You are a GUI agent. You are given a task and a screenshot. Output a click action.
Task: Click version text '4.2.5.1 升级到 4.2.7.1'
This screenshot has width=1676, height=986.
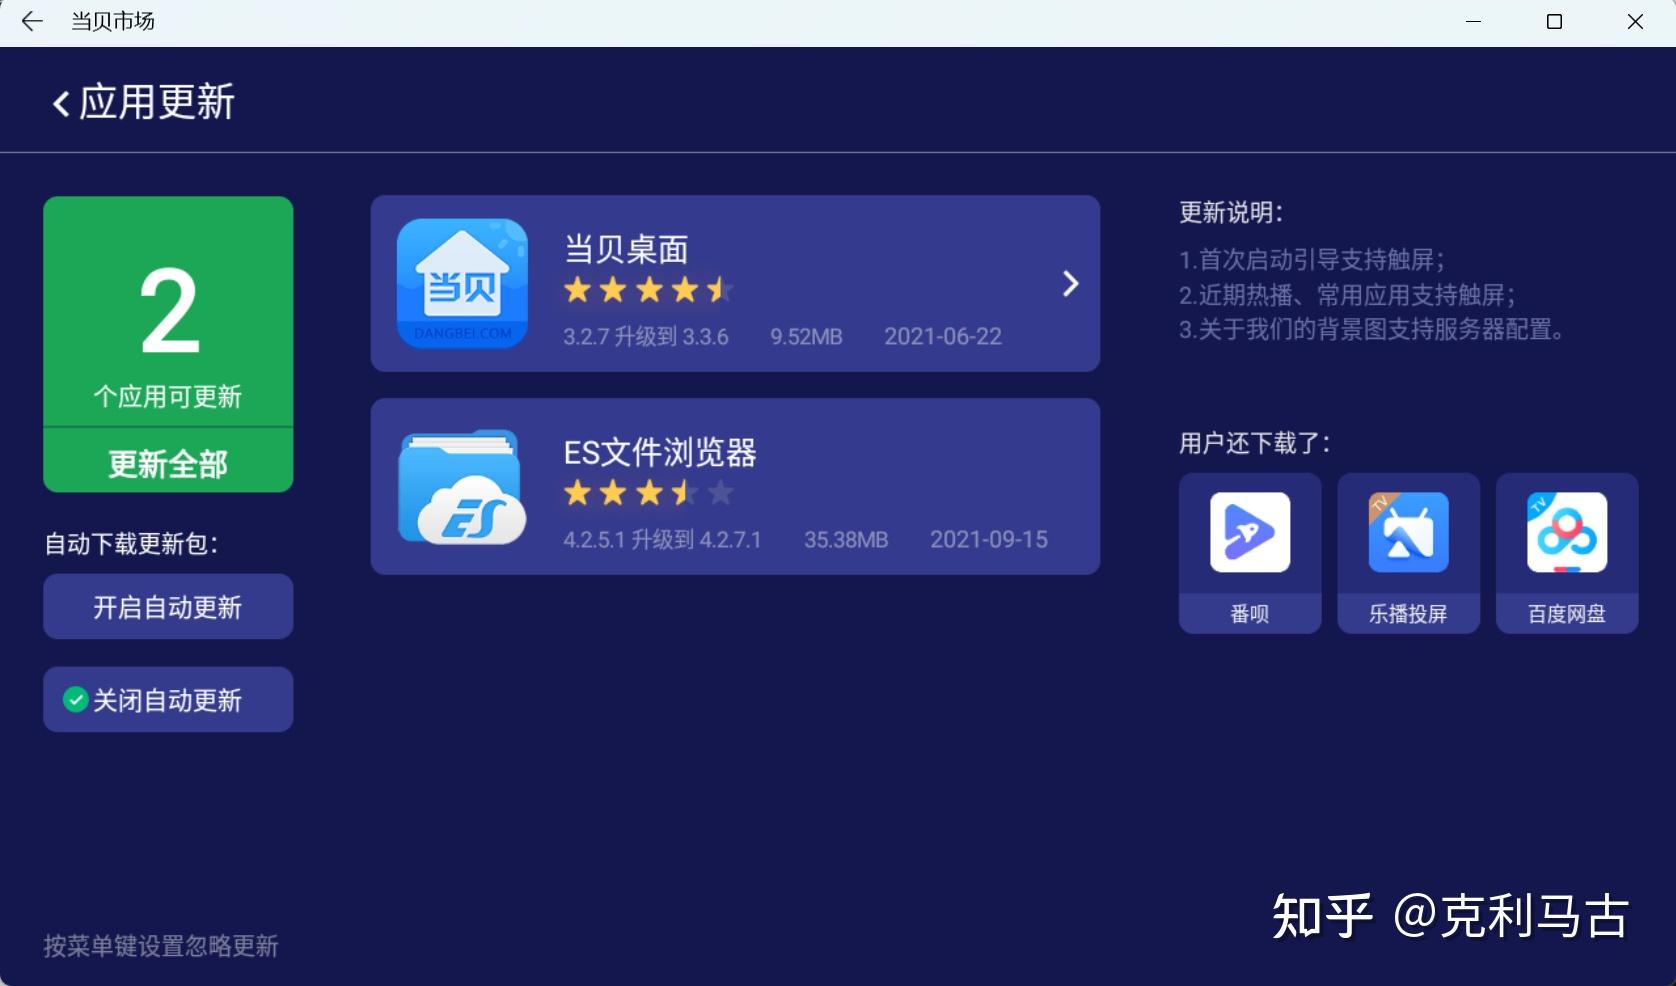(662, 540)
